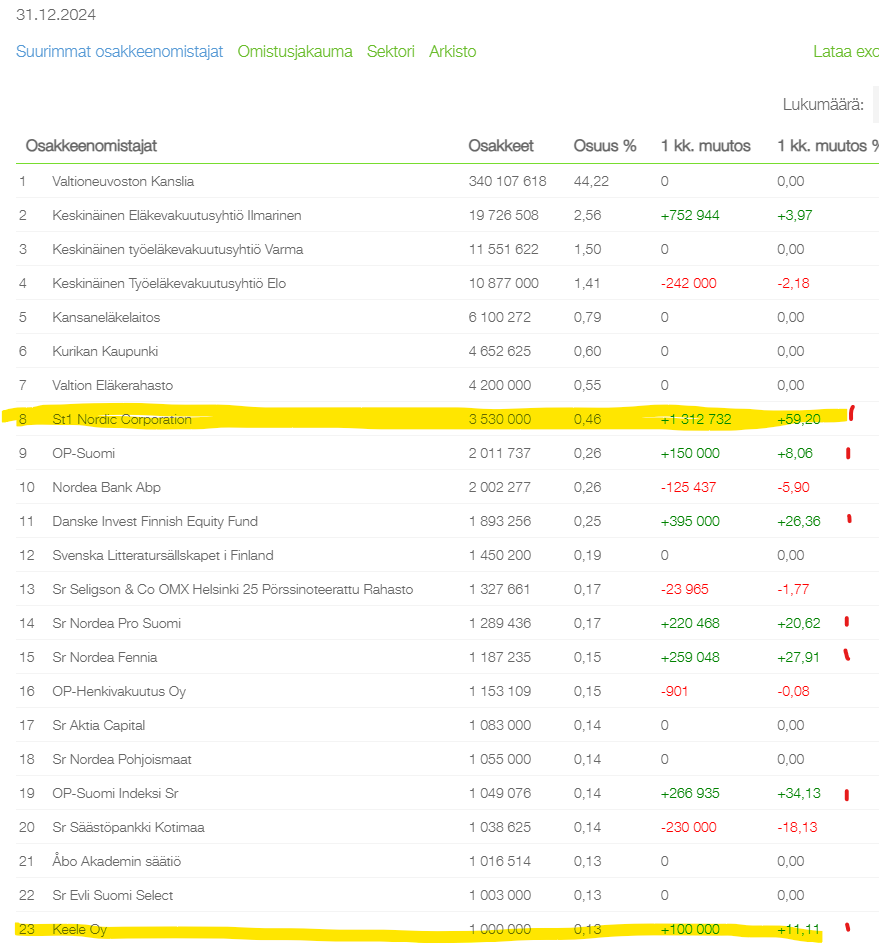Click the change value +266 935
Image resolution: width=879 pixels, height=944 pixels.
tap(690, 793)
